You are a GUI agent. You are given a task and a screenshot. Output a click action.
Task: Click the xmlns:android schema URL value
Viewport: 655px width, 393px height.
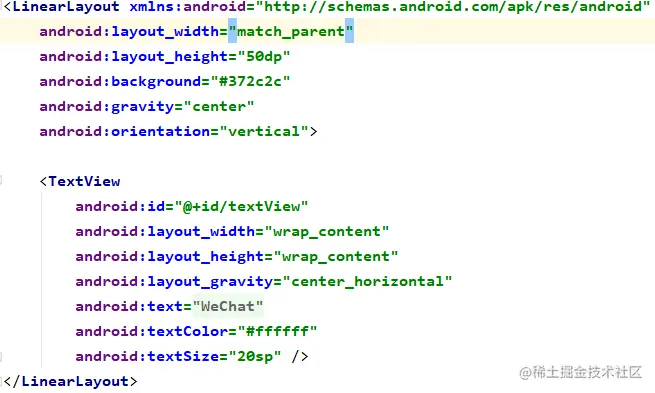click(453, 7)
